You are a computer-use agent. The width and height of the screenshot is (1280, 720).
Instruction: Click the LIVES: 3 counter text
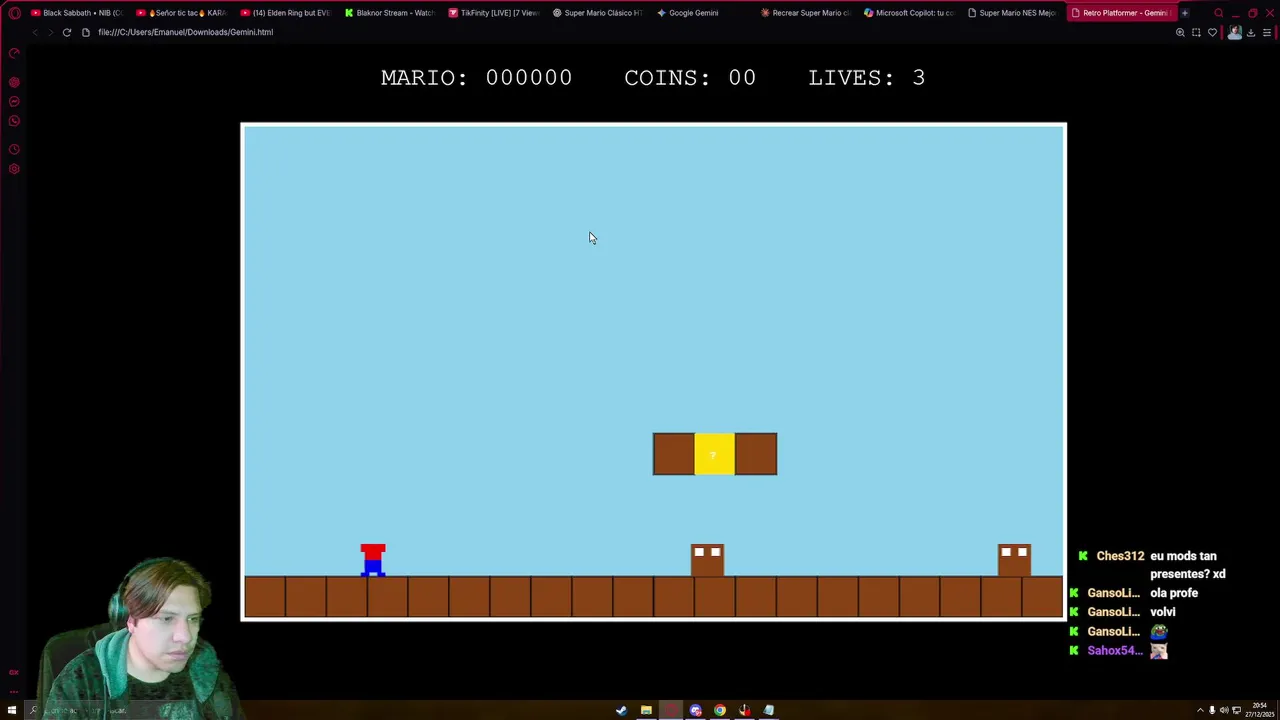click(867, 78)
